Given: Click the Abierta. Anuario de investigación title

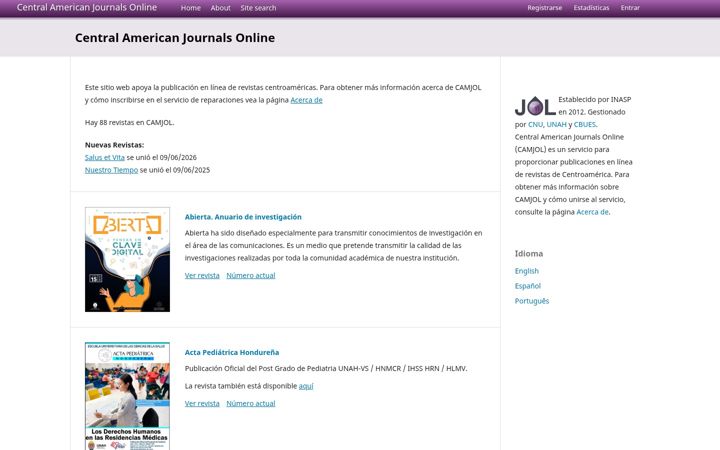Looking at the screenshot, I should click(243, 217).
